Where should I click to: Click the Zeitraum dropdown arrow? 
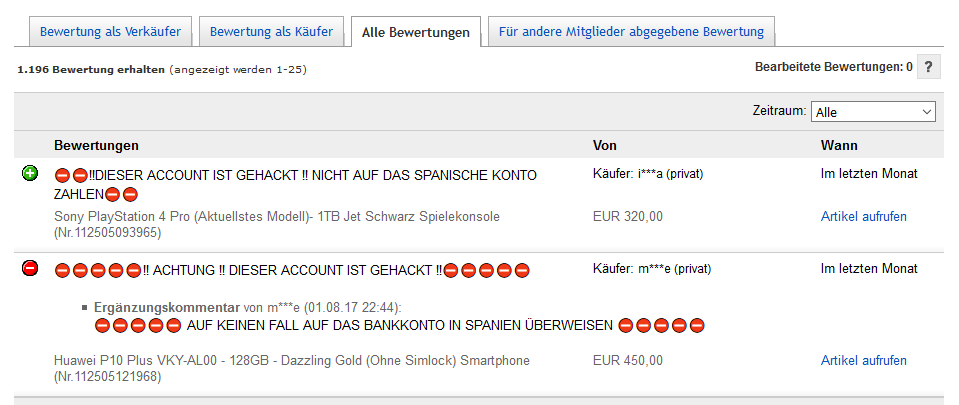point(927,112)
